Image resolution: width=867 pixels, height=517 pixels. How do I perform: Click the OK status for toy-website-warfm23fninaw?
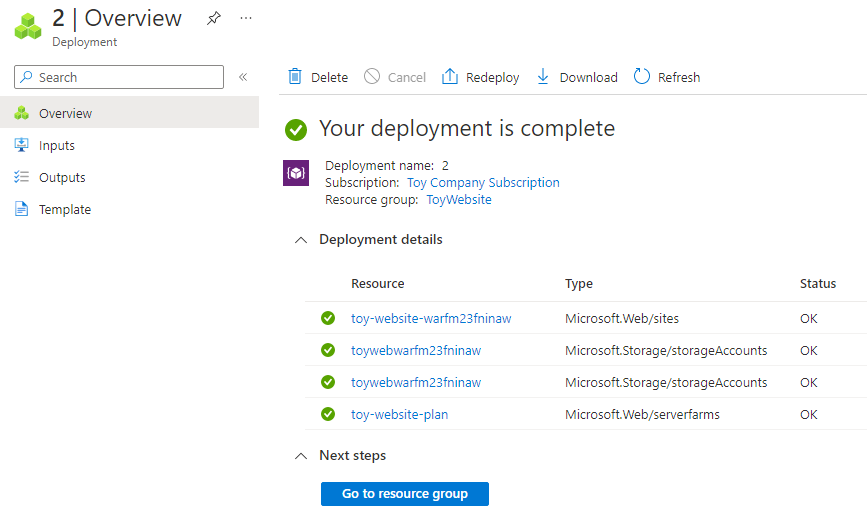[808, 318]
